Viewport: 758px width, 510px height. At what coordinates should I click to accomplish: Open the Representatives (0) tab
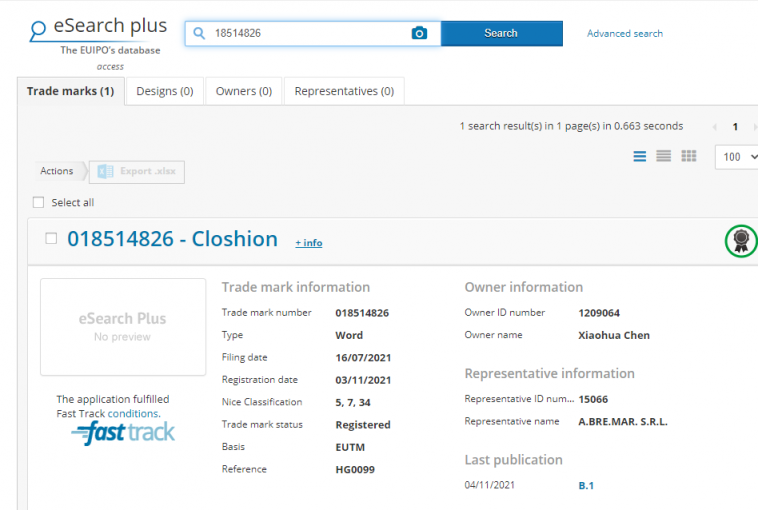pyautogui.click(x=344, y=91)
